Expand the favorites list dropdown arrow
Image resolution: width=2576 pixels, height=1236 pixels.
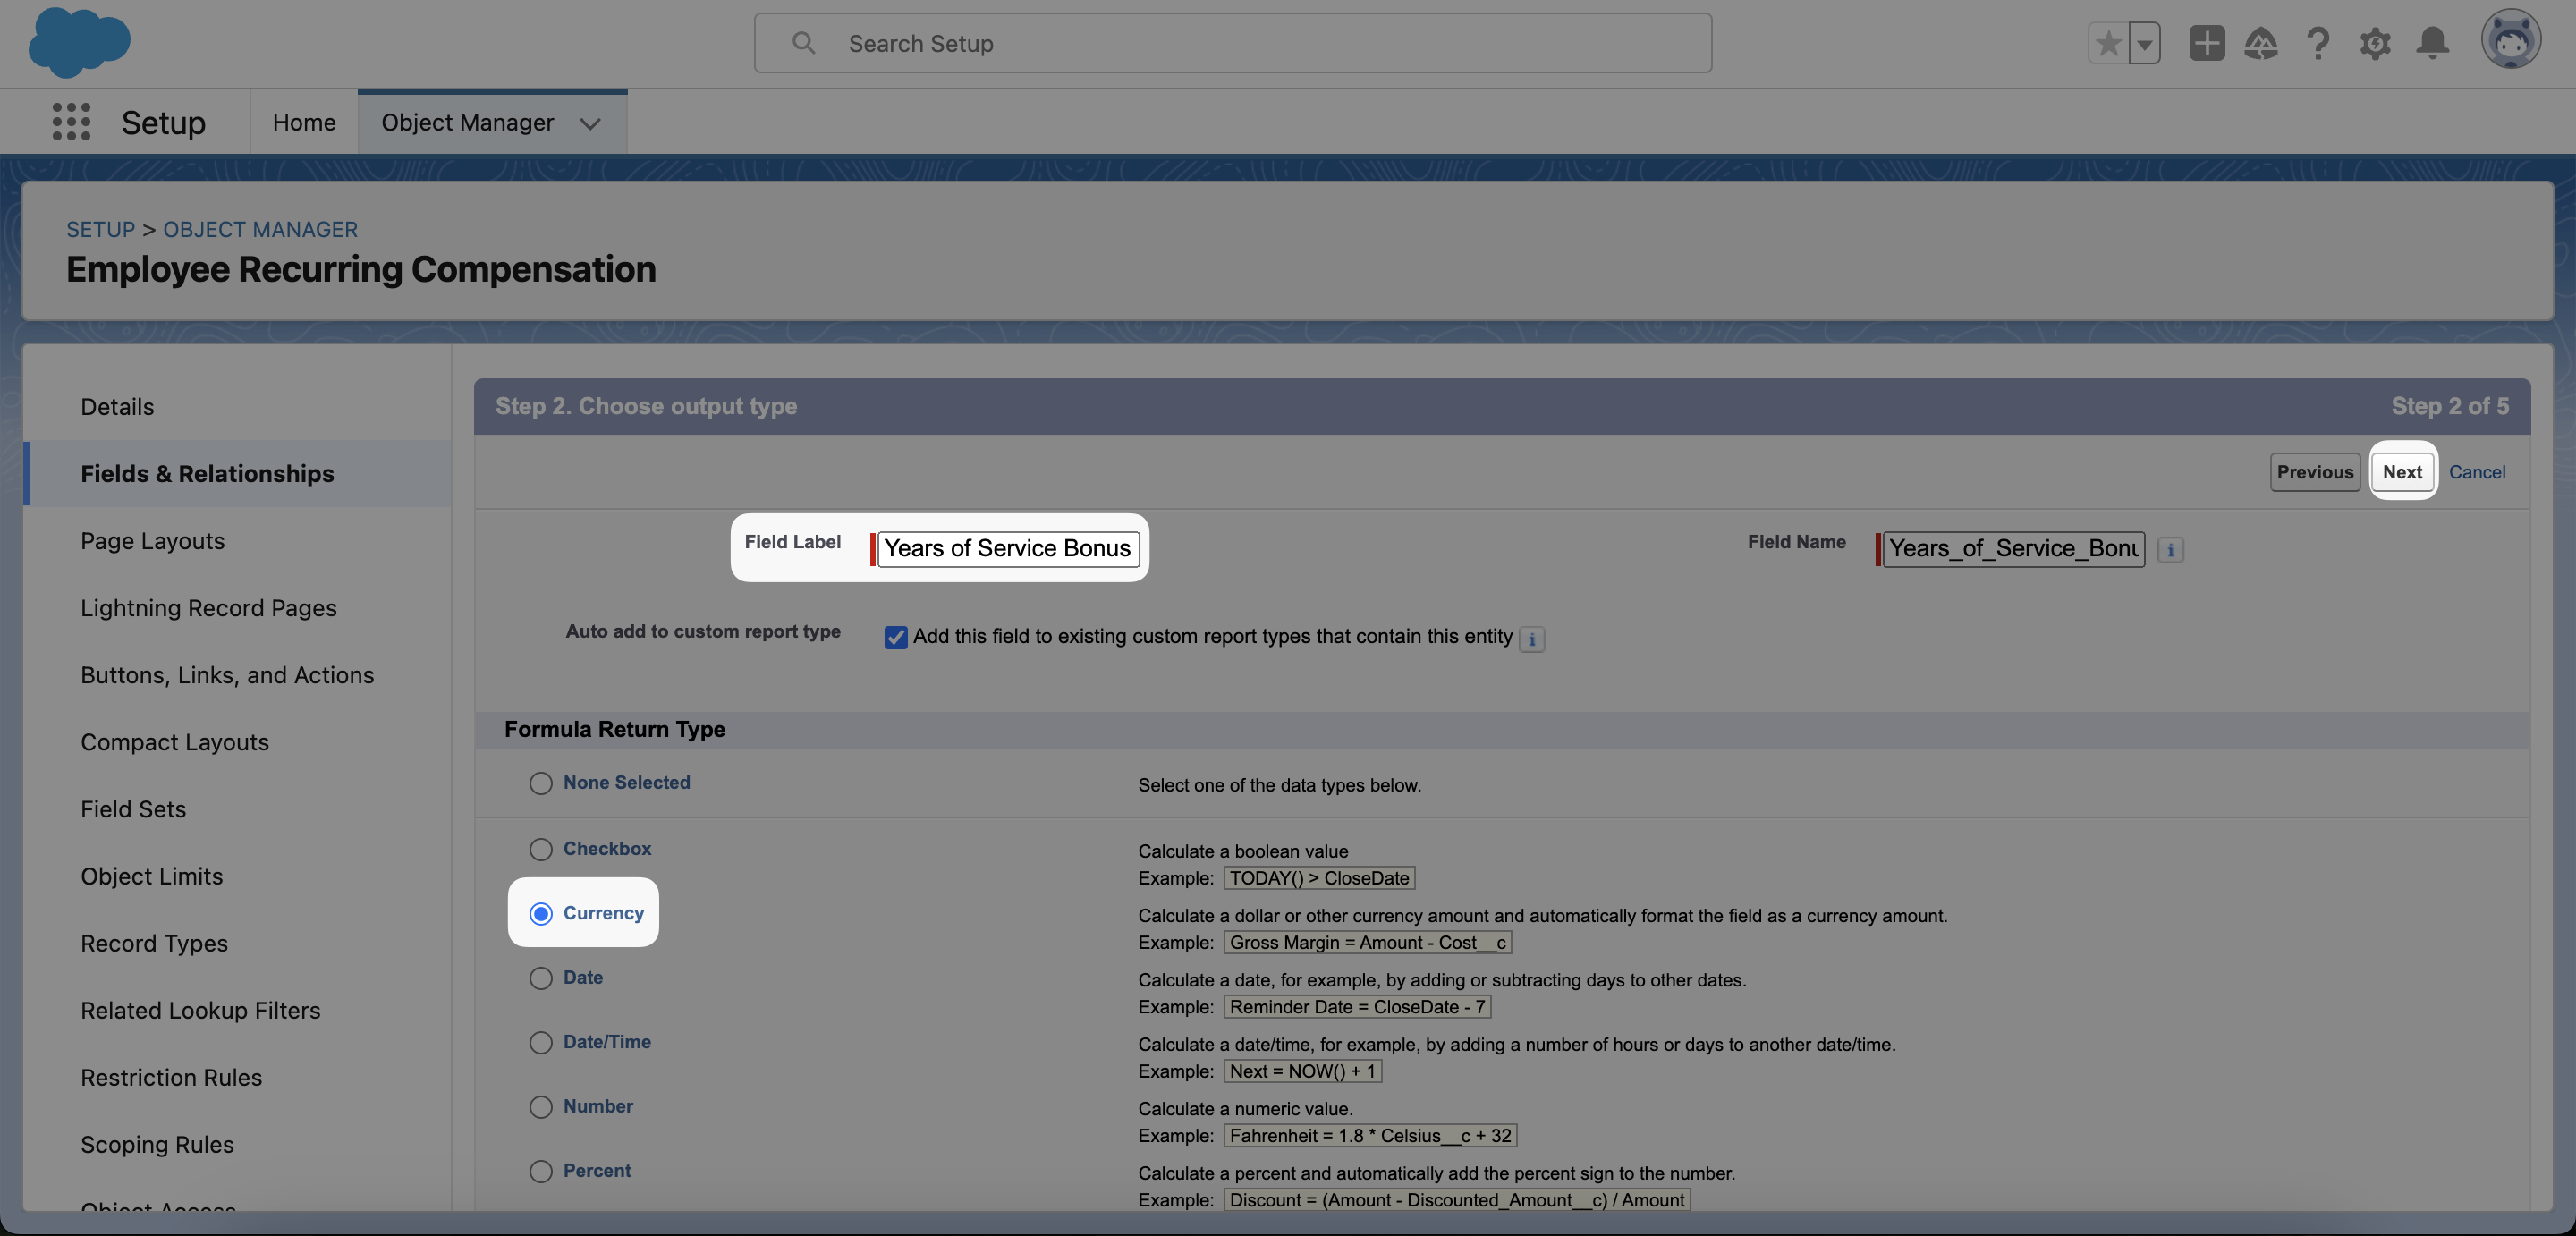[x=2144, y=43]
